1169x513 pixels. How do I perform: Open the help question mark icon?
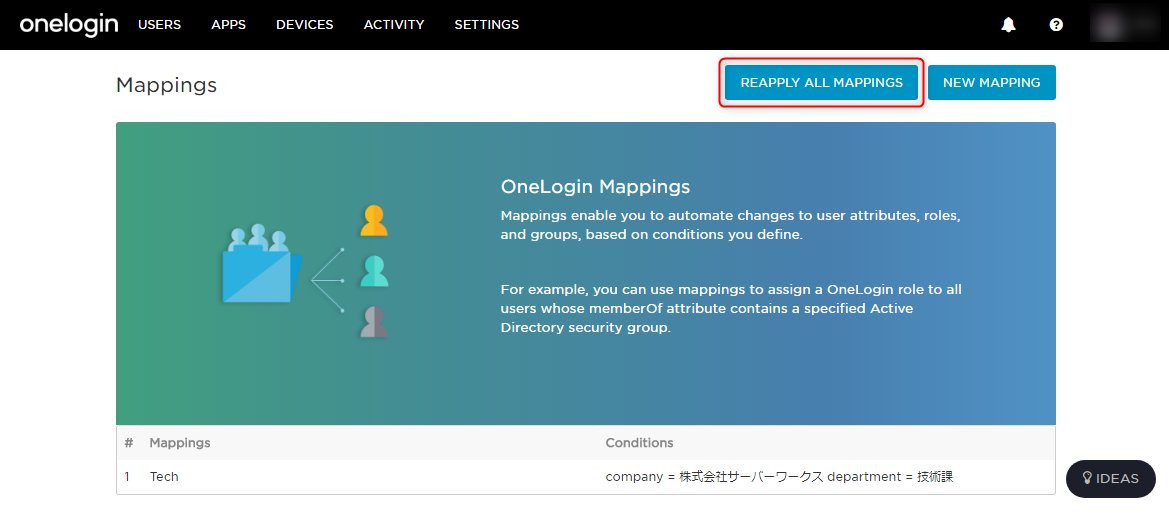(1056, 25)
